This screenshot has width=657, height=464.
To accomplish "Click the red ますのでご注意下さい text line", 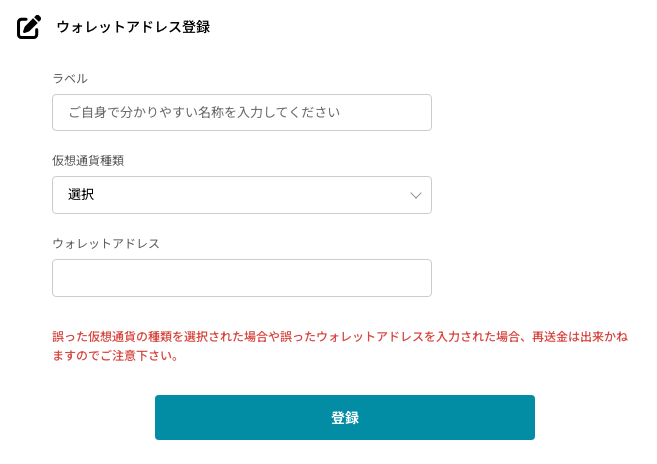I will (115, 356).
